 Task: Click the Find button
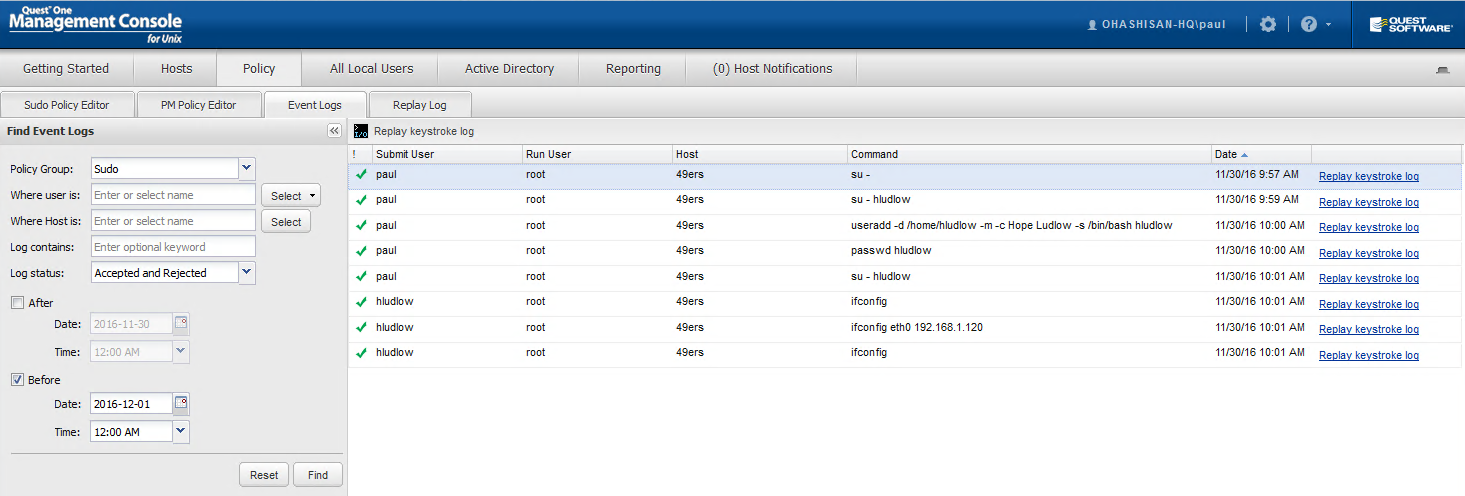coord(318,475)
